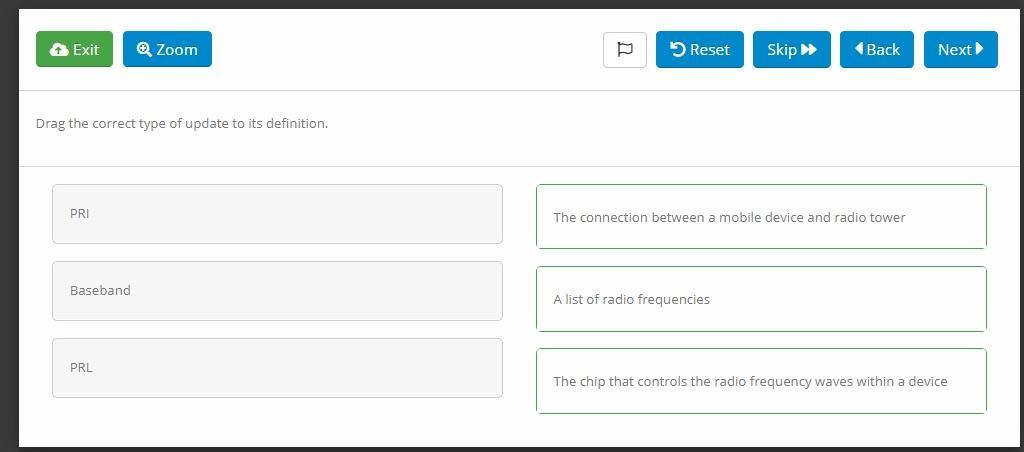This screenshot has width=1024, height=452.
Task: Select the PRL answer card
Action: point(277,368)
